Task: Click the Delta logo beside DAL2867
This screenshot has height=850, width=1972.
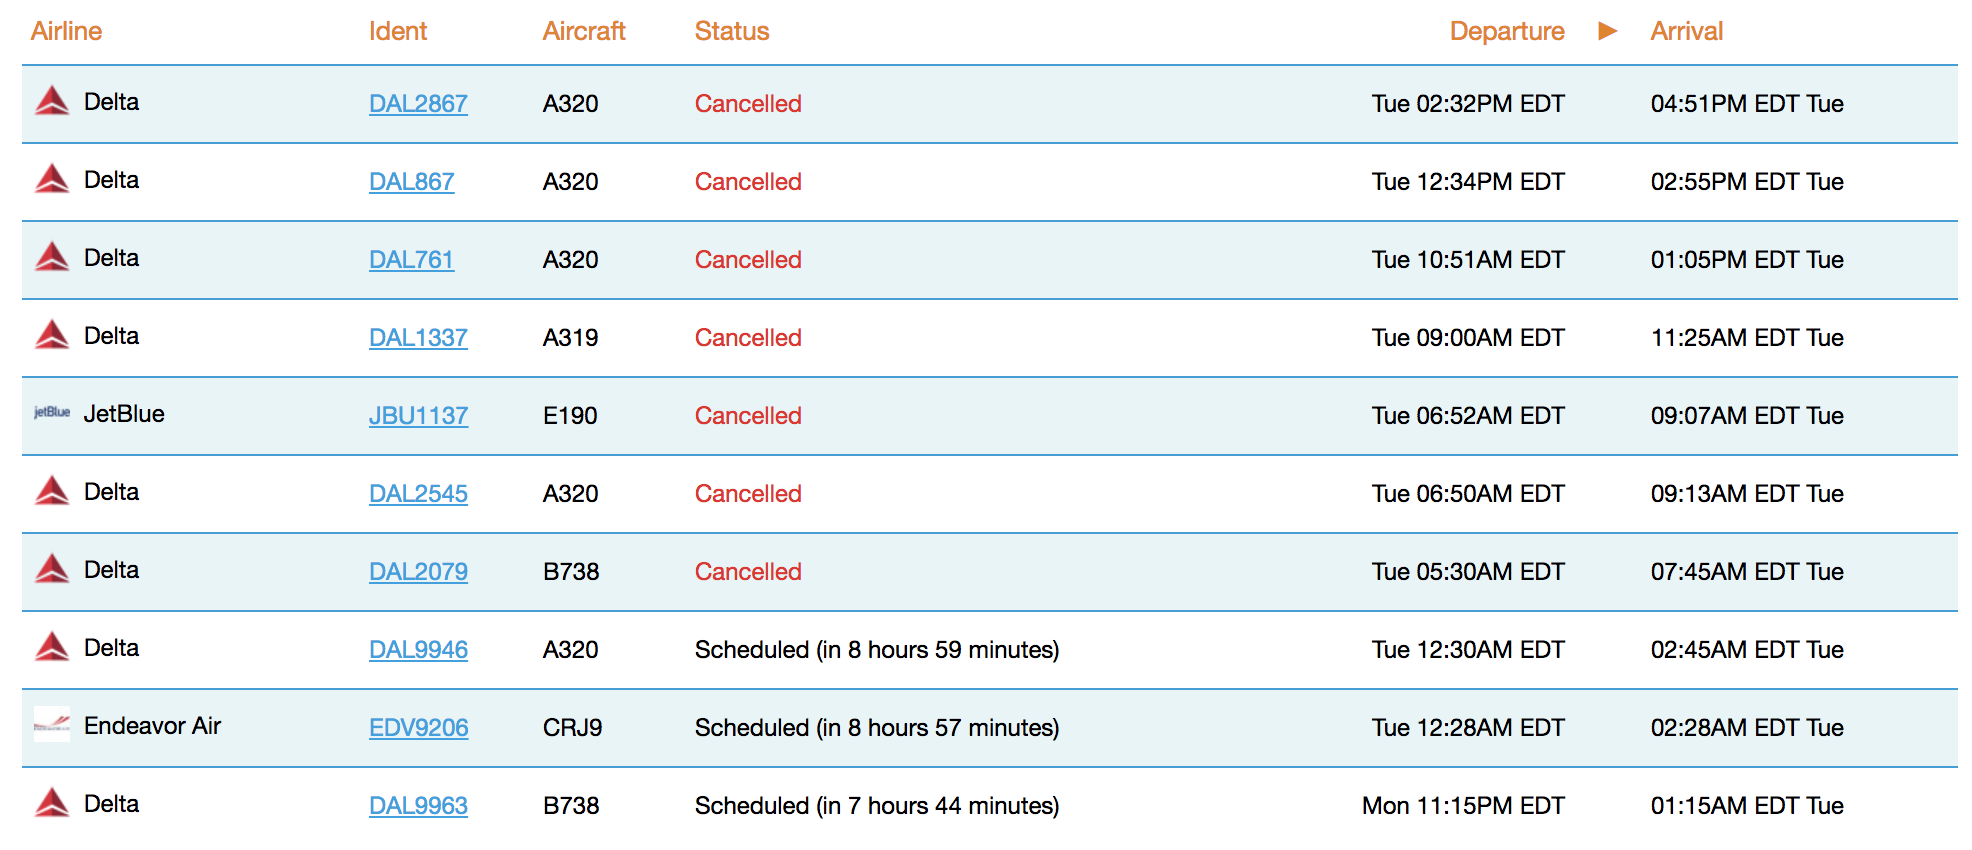Action: click(x=52, y=101)
